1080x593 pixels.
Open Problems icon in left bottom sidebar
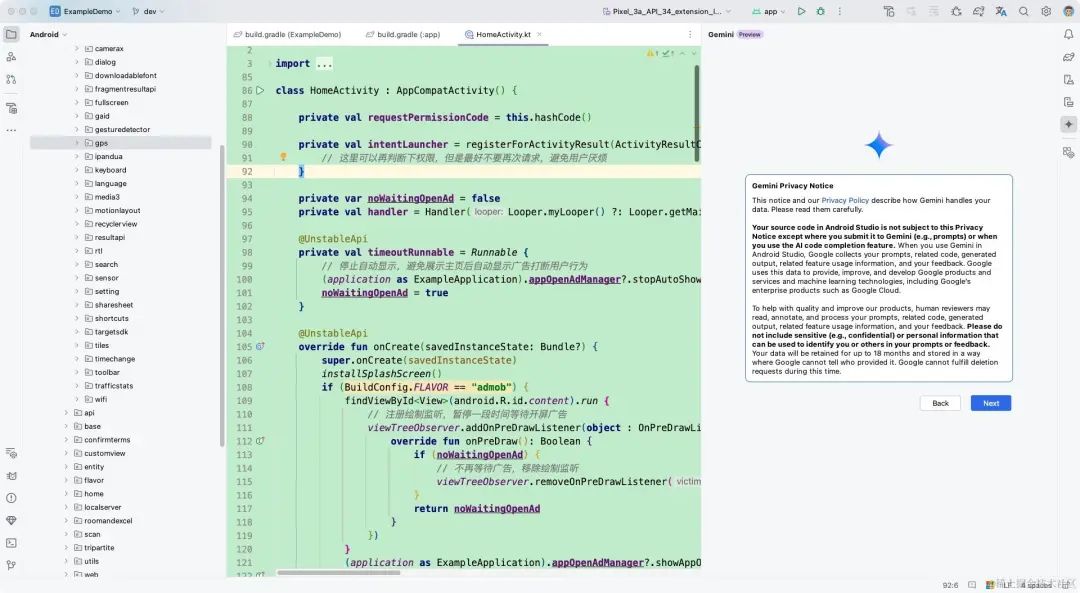coord(11,498)
